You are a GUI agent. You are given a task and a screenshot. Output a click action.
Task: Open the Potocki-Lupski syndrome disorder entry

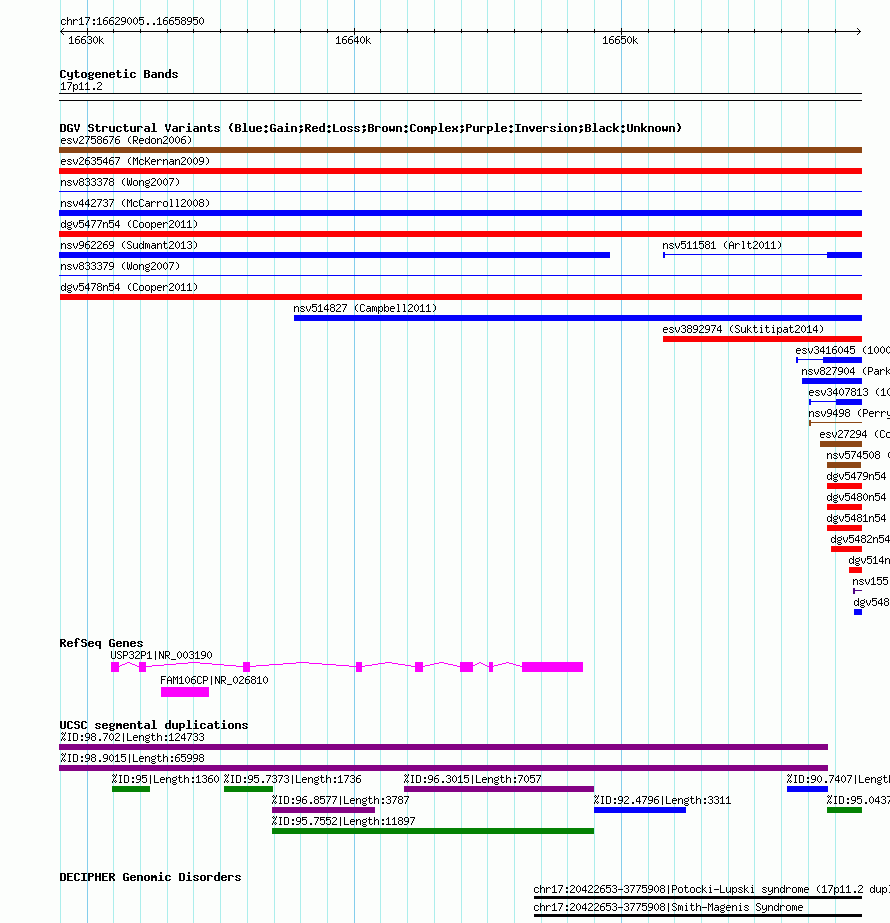point(712,889)
